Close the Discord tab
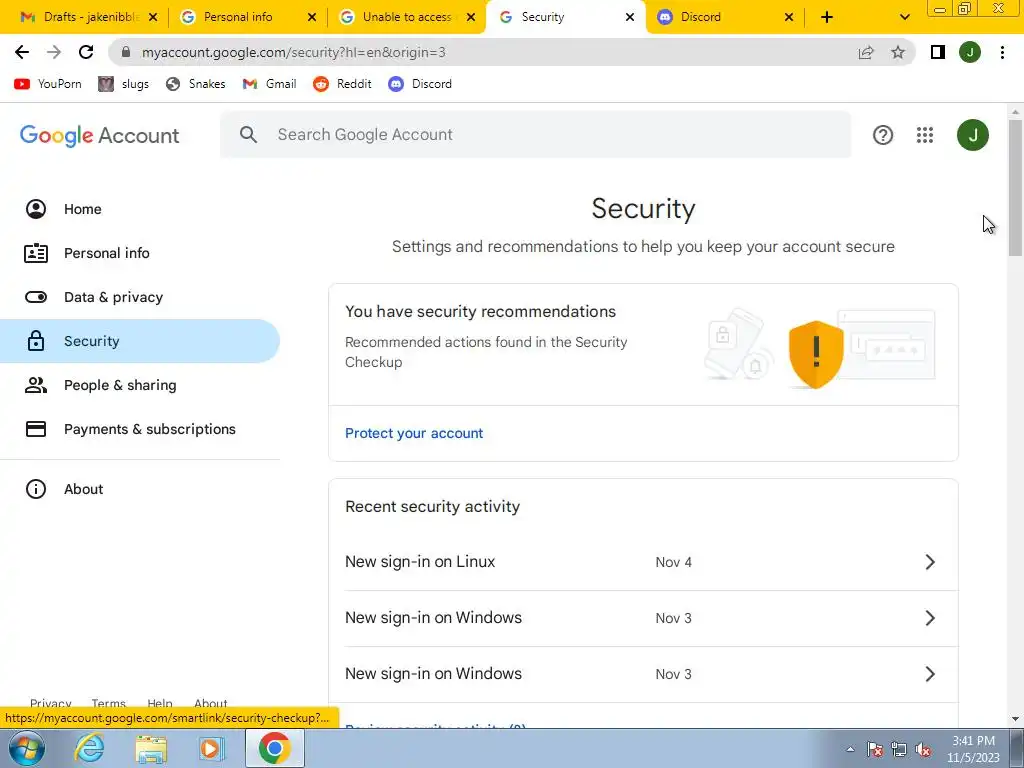The height and width of the screenshot is (768, 1024). coord(788,17)
